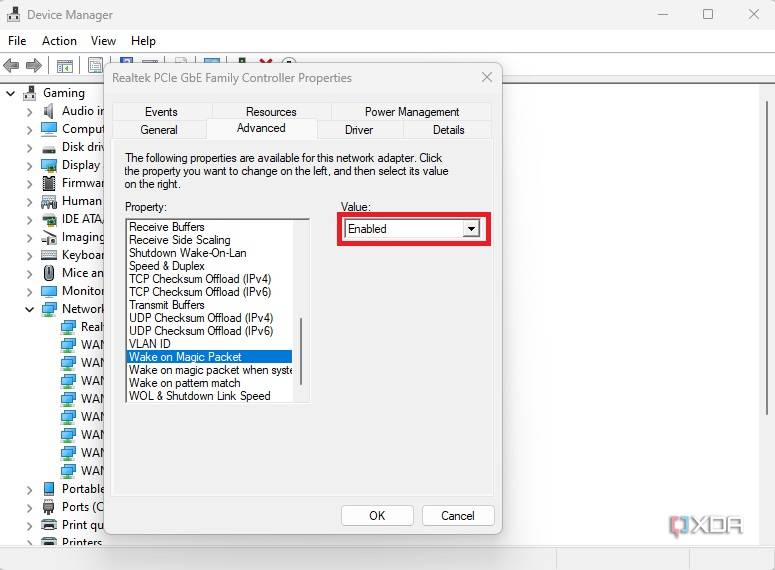Expand the Display adapters chevron
Screen dimensions: 775x570
(x=30, y=166)
